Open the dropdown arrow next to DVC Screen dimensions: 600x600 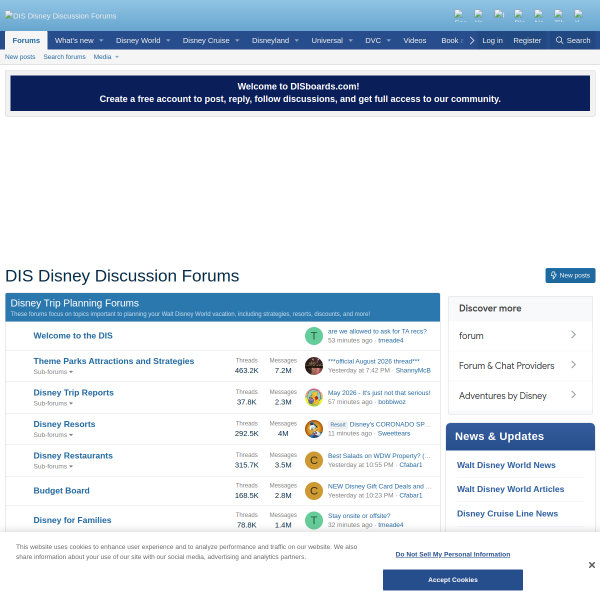[388, 41]
